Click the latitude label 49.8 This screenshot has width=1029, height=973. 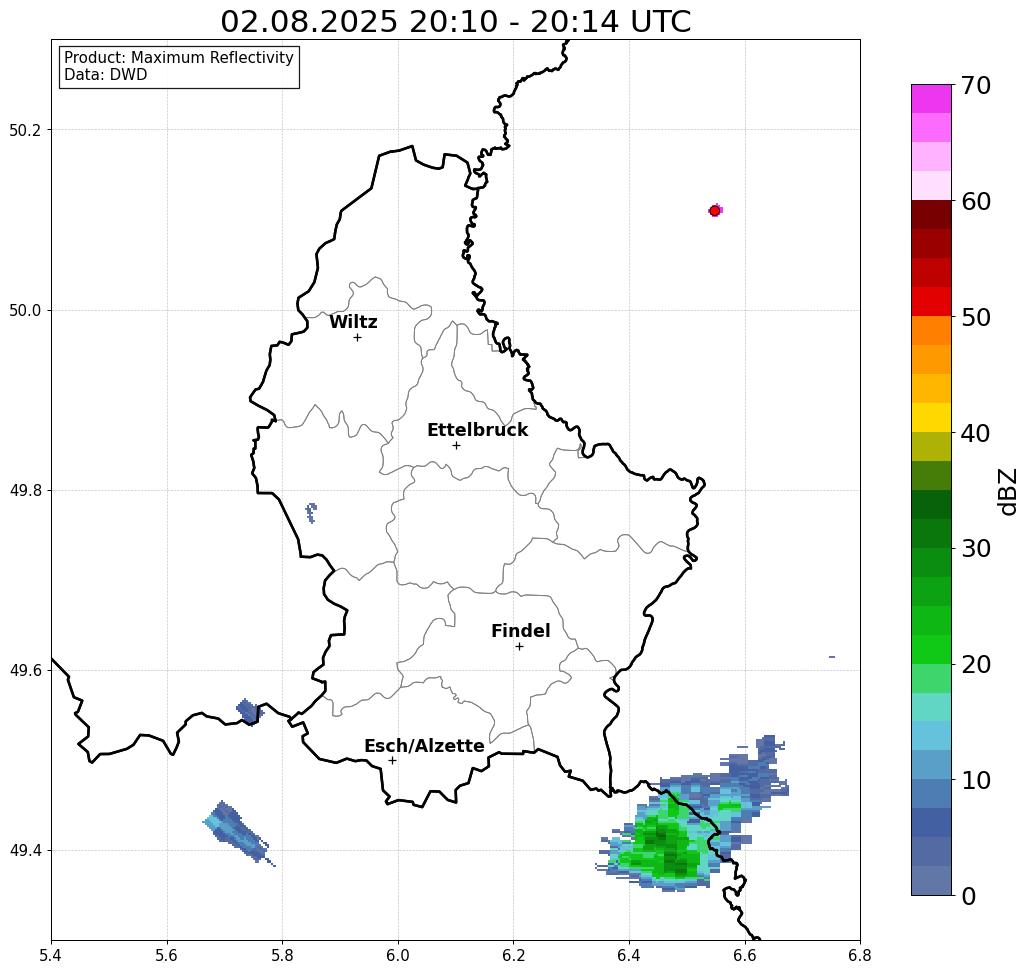25,490
